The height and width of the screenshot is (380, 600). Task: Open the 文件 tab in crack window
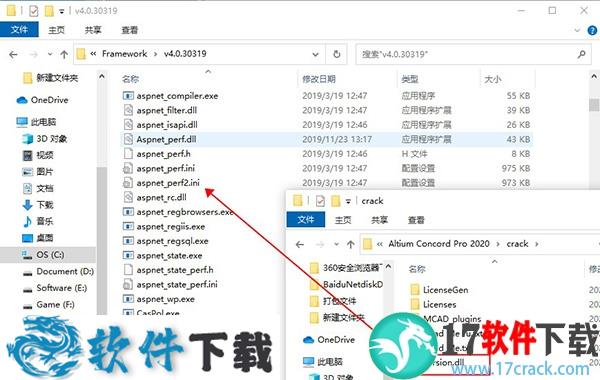306,220
